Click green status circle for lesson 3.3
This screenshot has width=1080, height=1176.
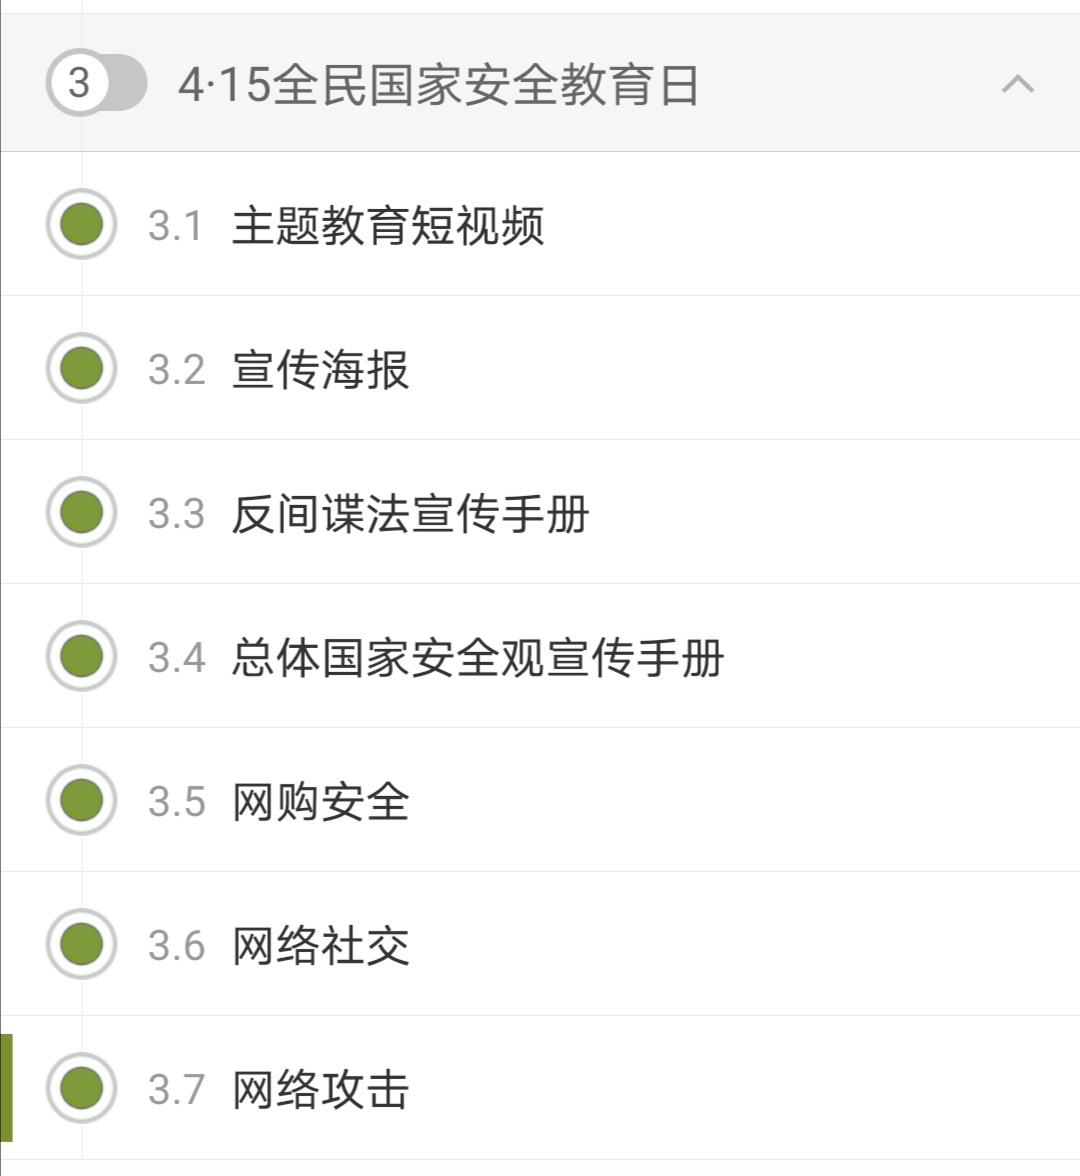[81, 512]
